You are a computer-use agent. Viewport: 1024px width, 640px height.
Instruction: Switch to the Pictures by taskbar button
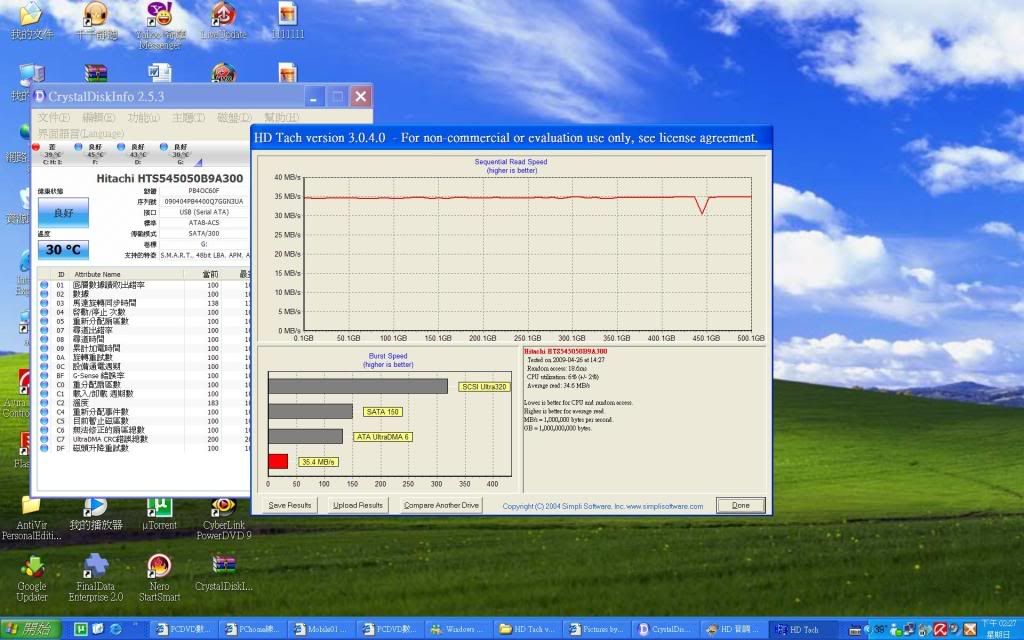(595, 630)
